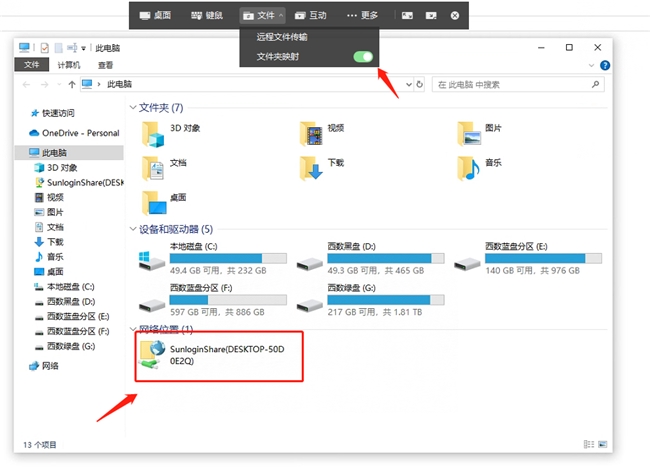Switch to the 计算机 ribbon tab
Screen dimensions: 650x475
point(69,65)
